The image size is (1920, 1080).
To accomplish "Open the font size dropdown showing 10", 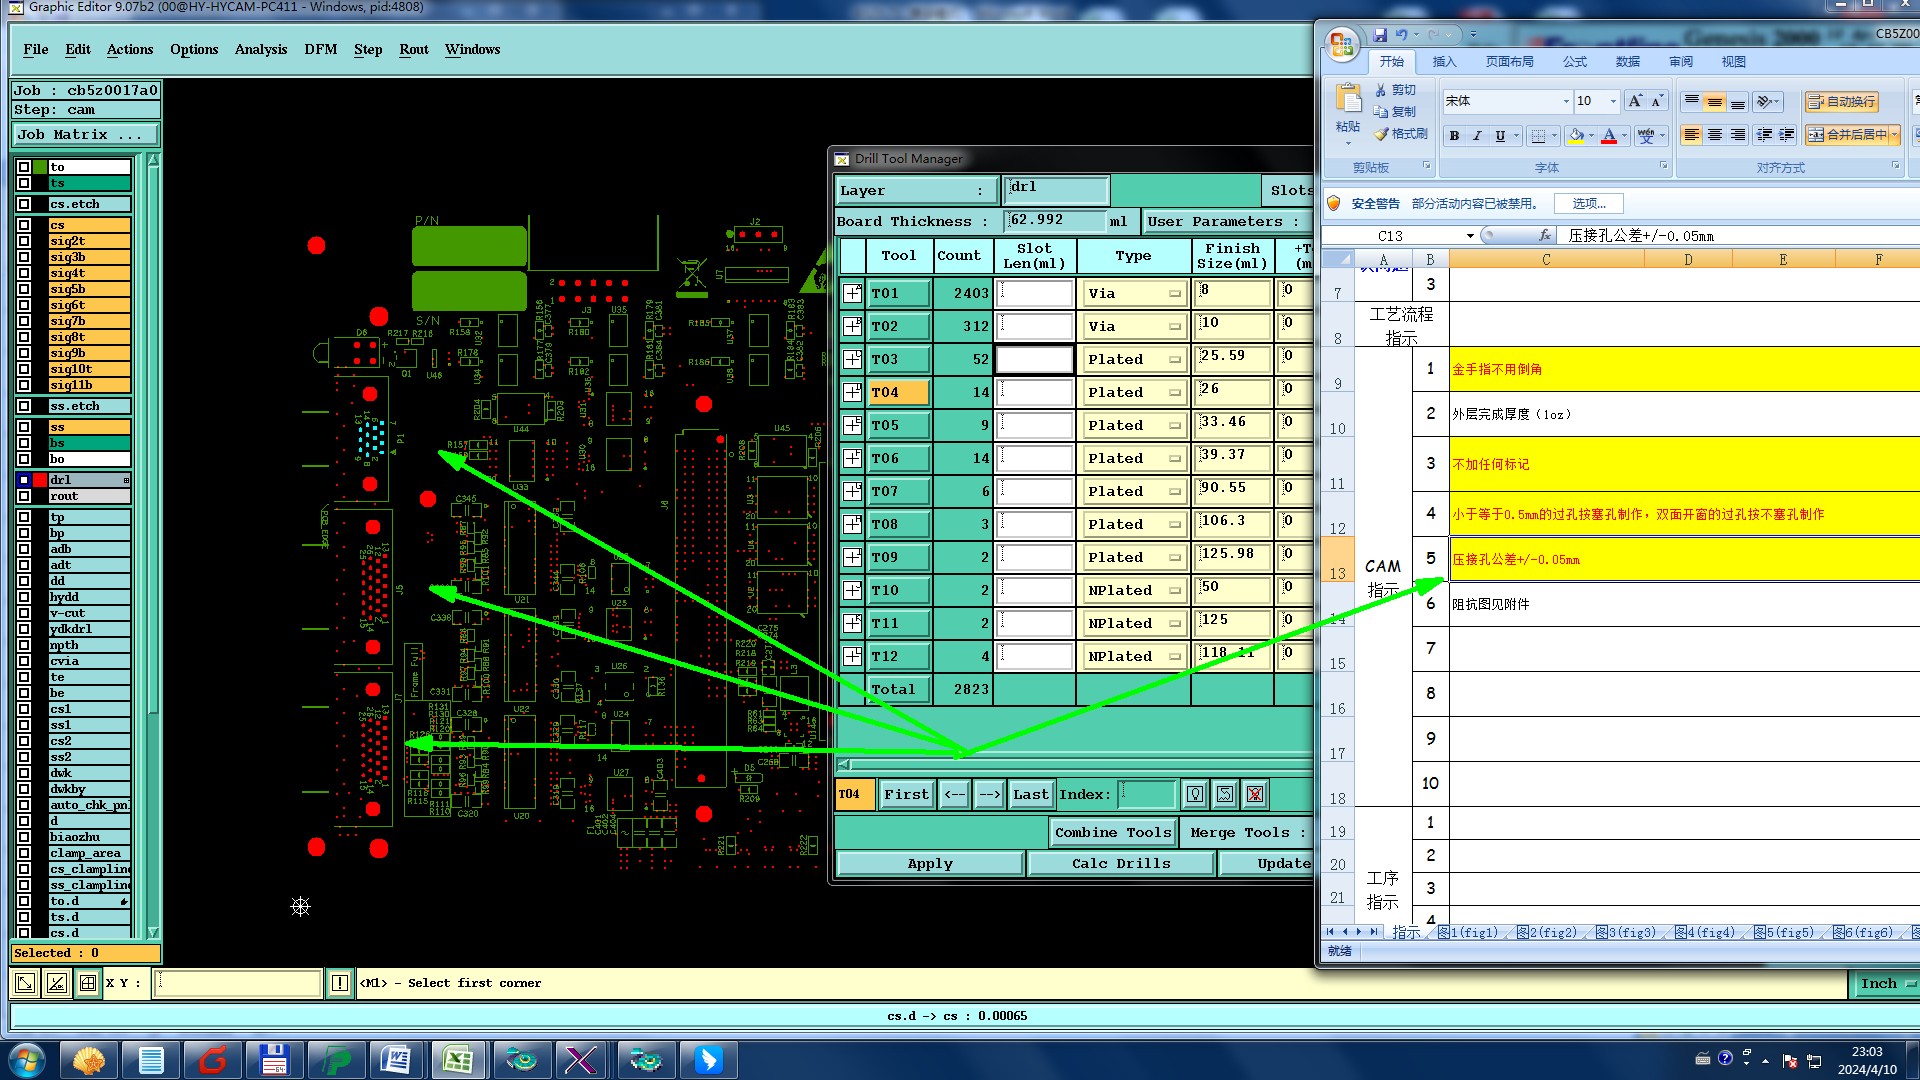I will pyautogui.click(x=1612, y=101).
